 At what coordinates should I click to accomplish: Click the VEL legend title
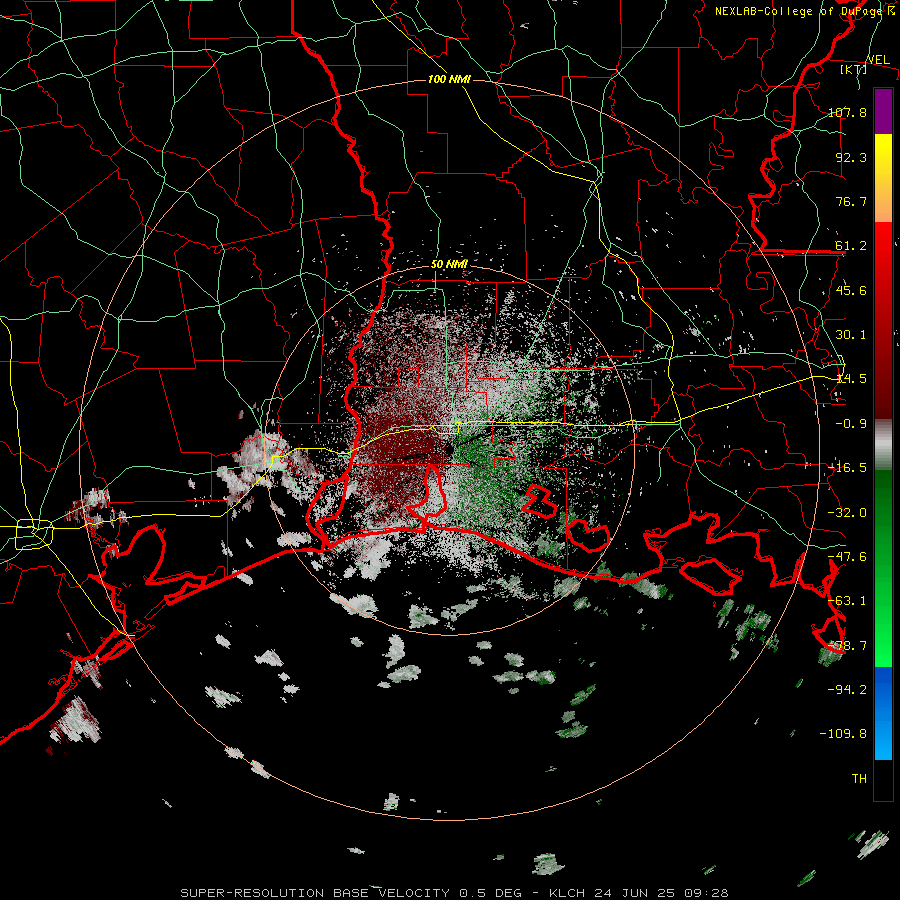click(x=878, y=60)
